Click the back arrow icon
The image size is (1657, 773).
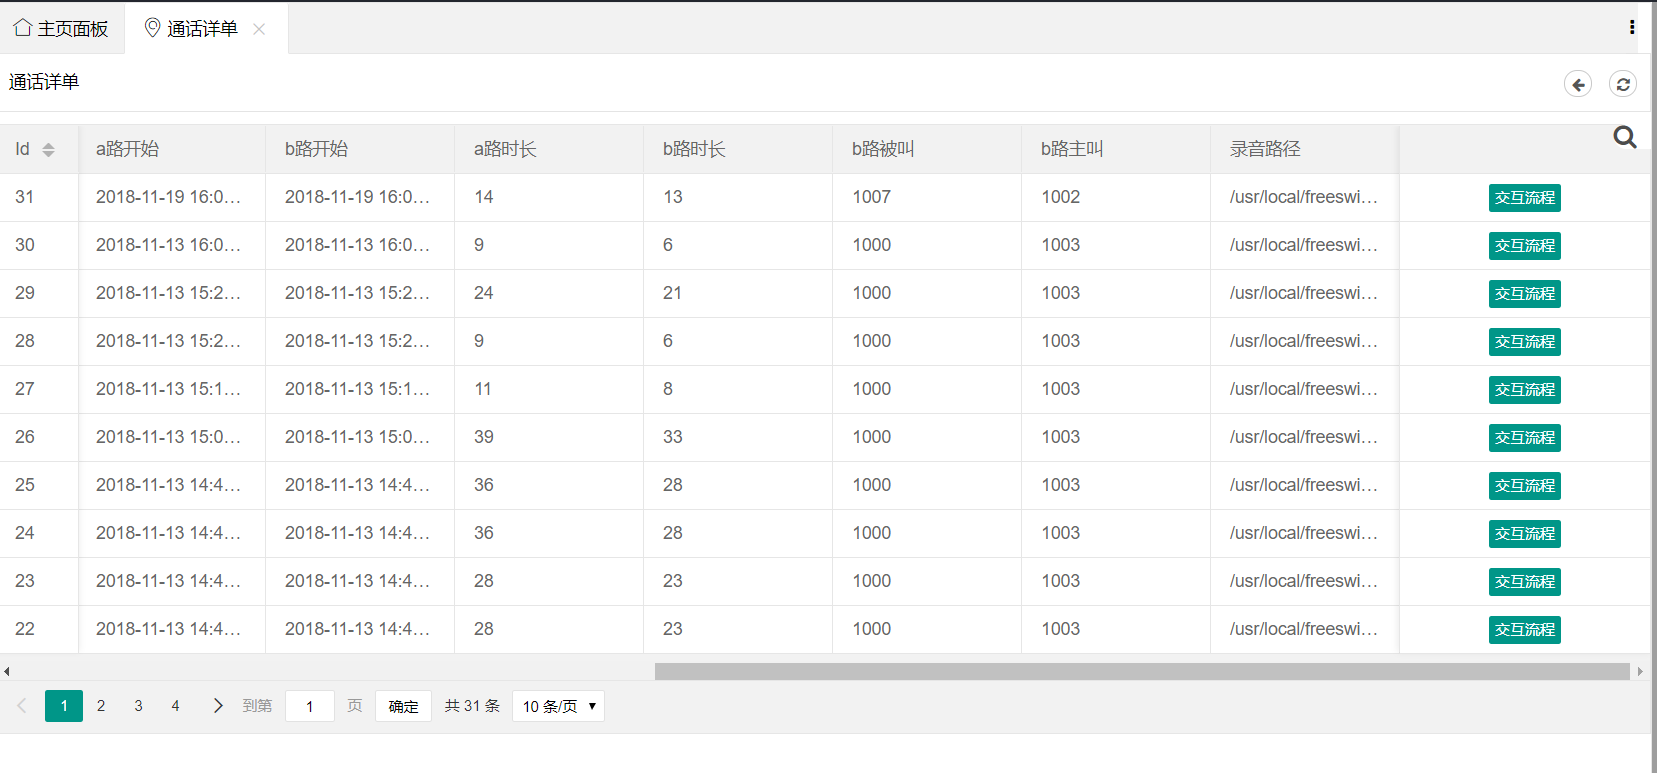pos(1578,84)
